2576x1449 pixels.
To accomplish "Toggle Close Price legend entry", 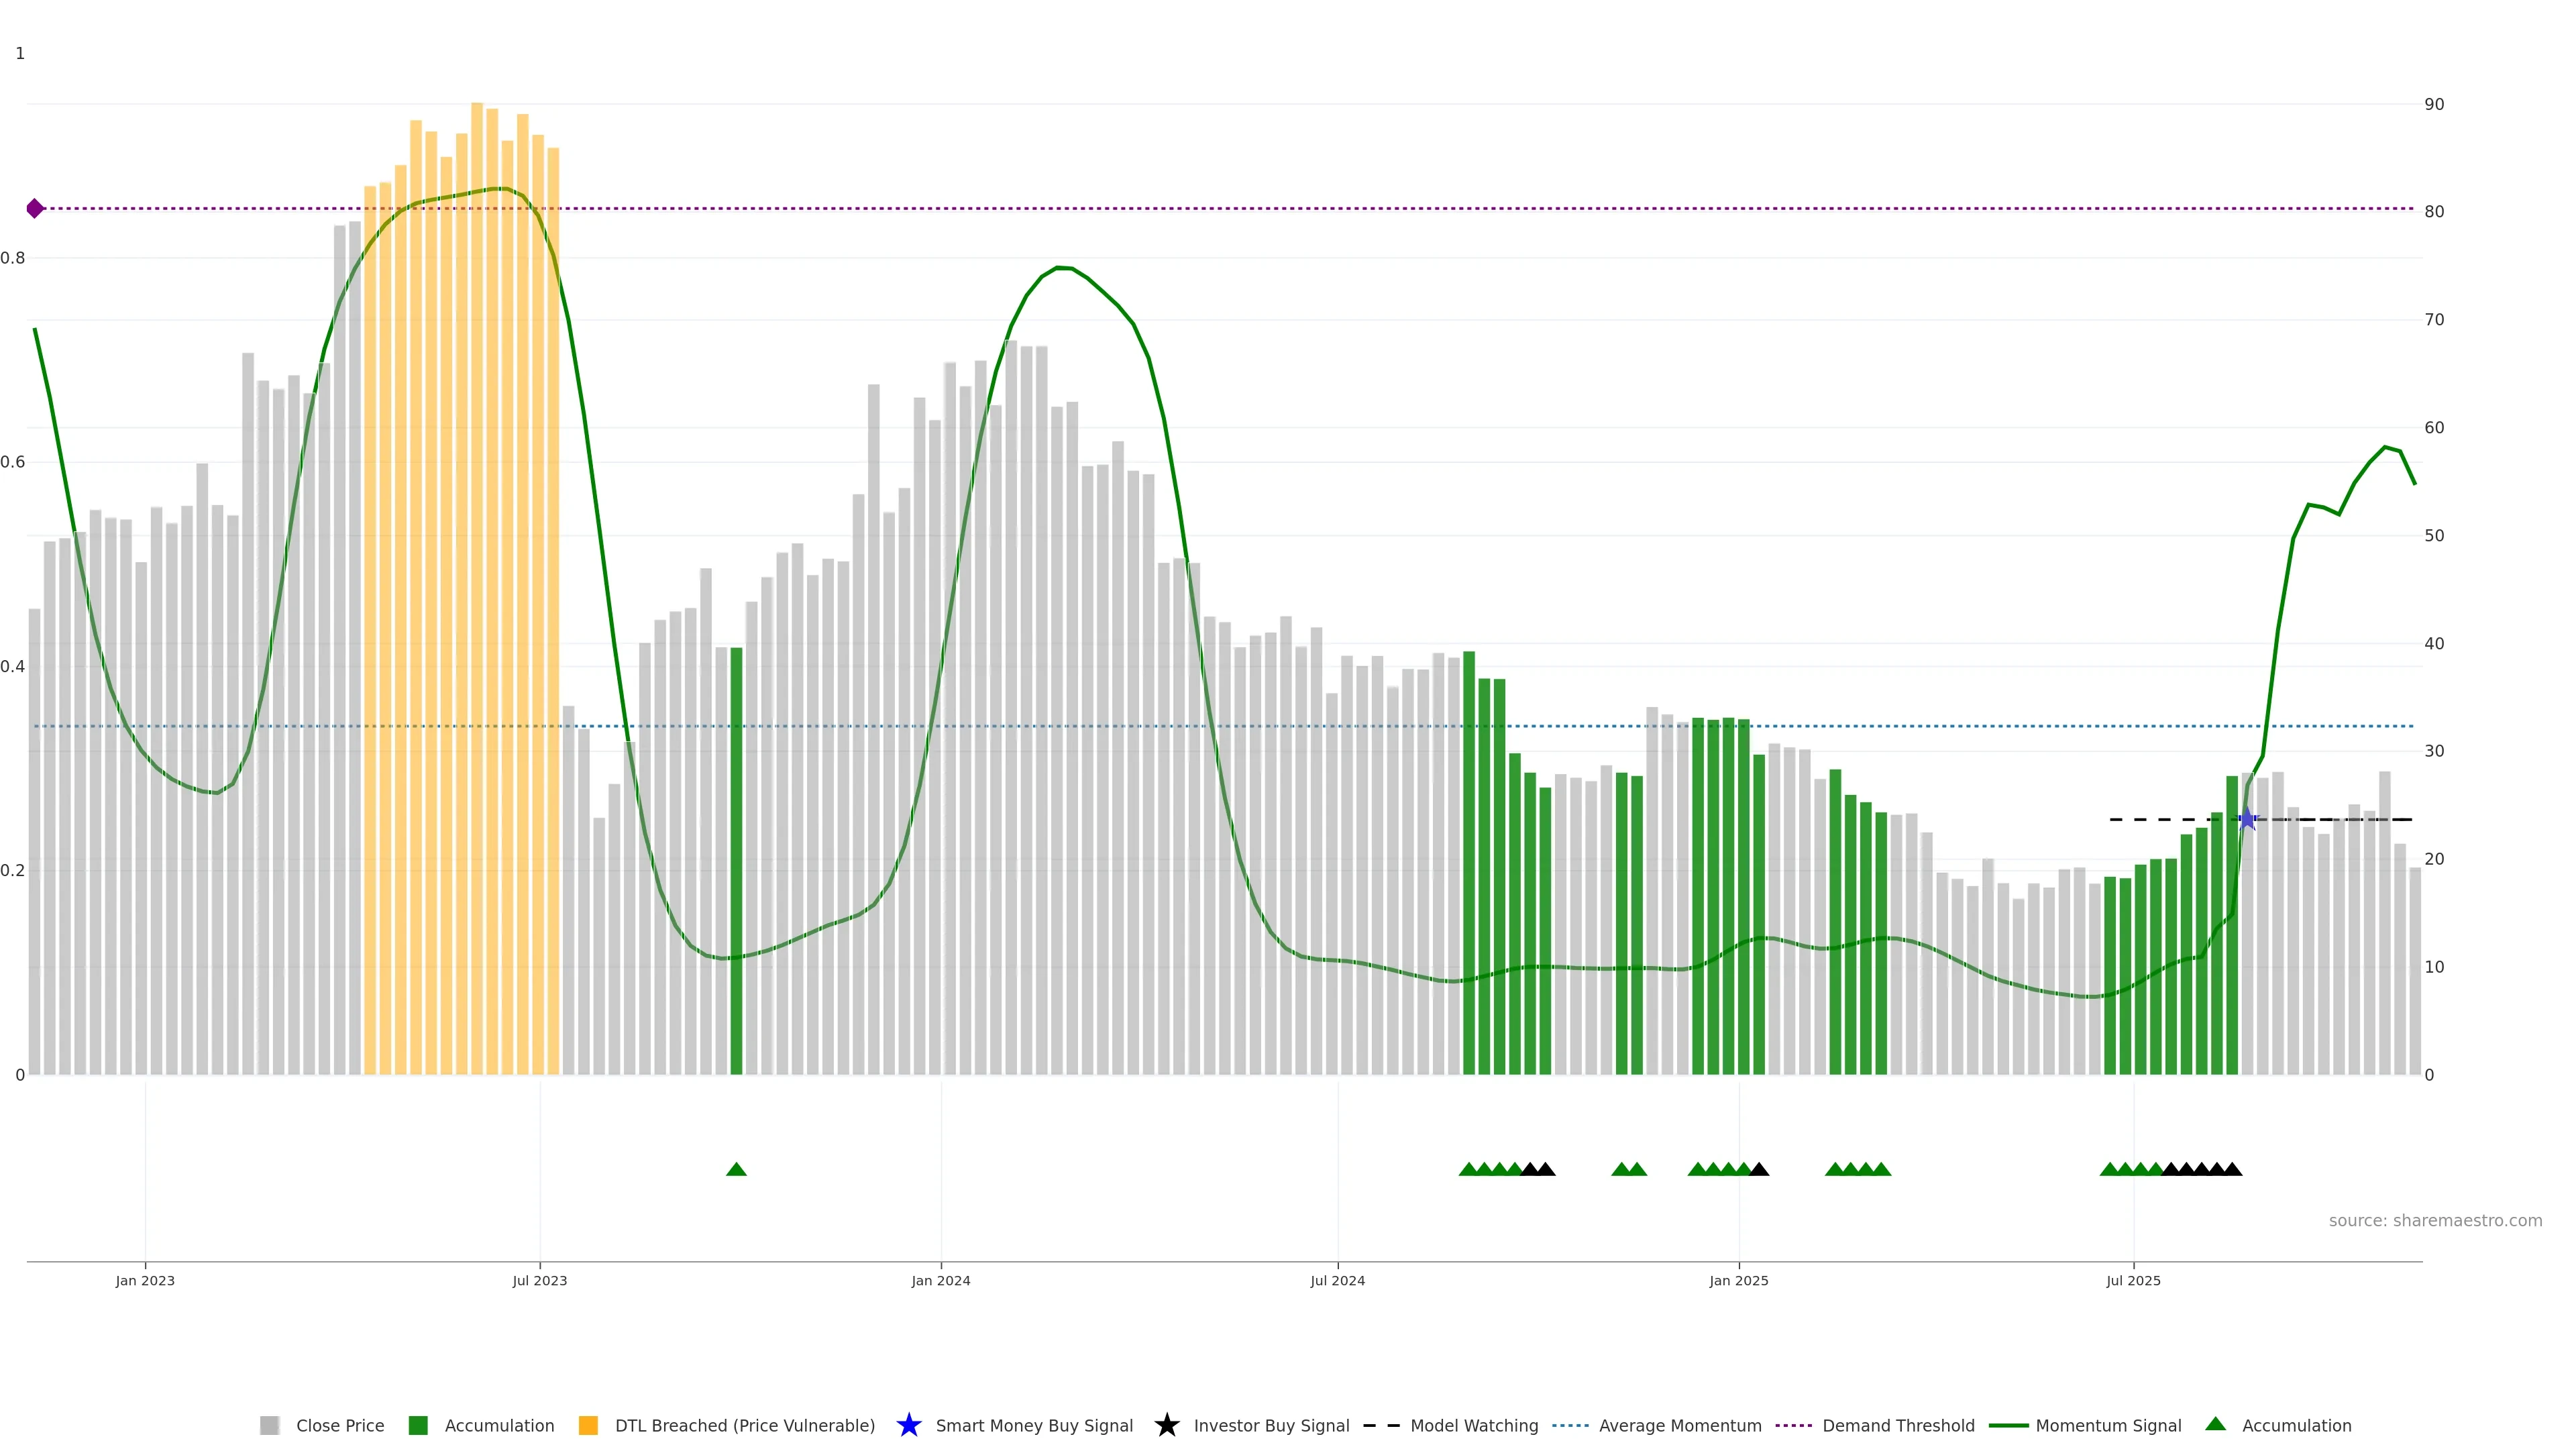I will (x=339, y=1426).
